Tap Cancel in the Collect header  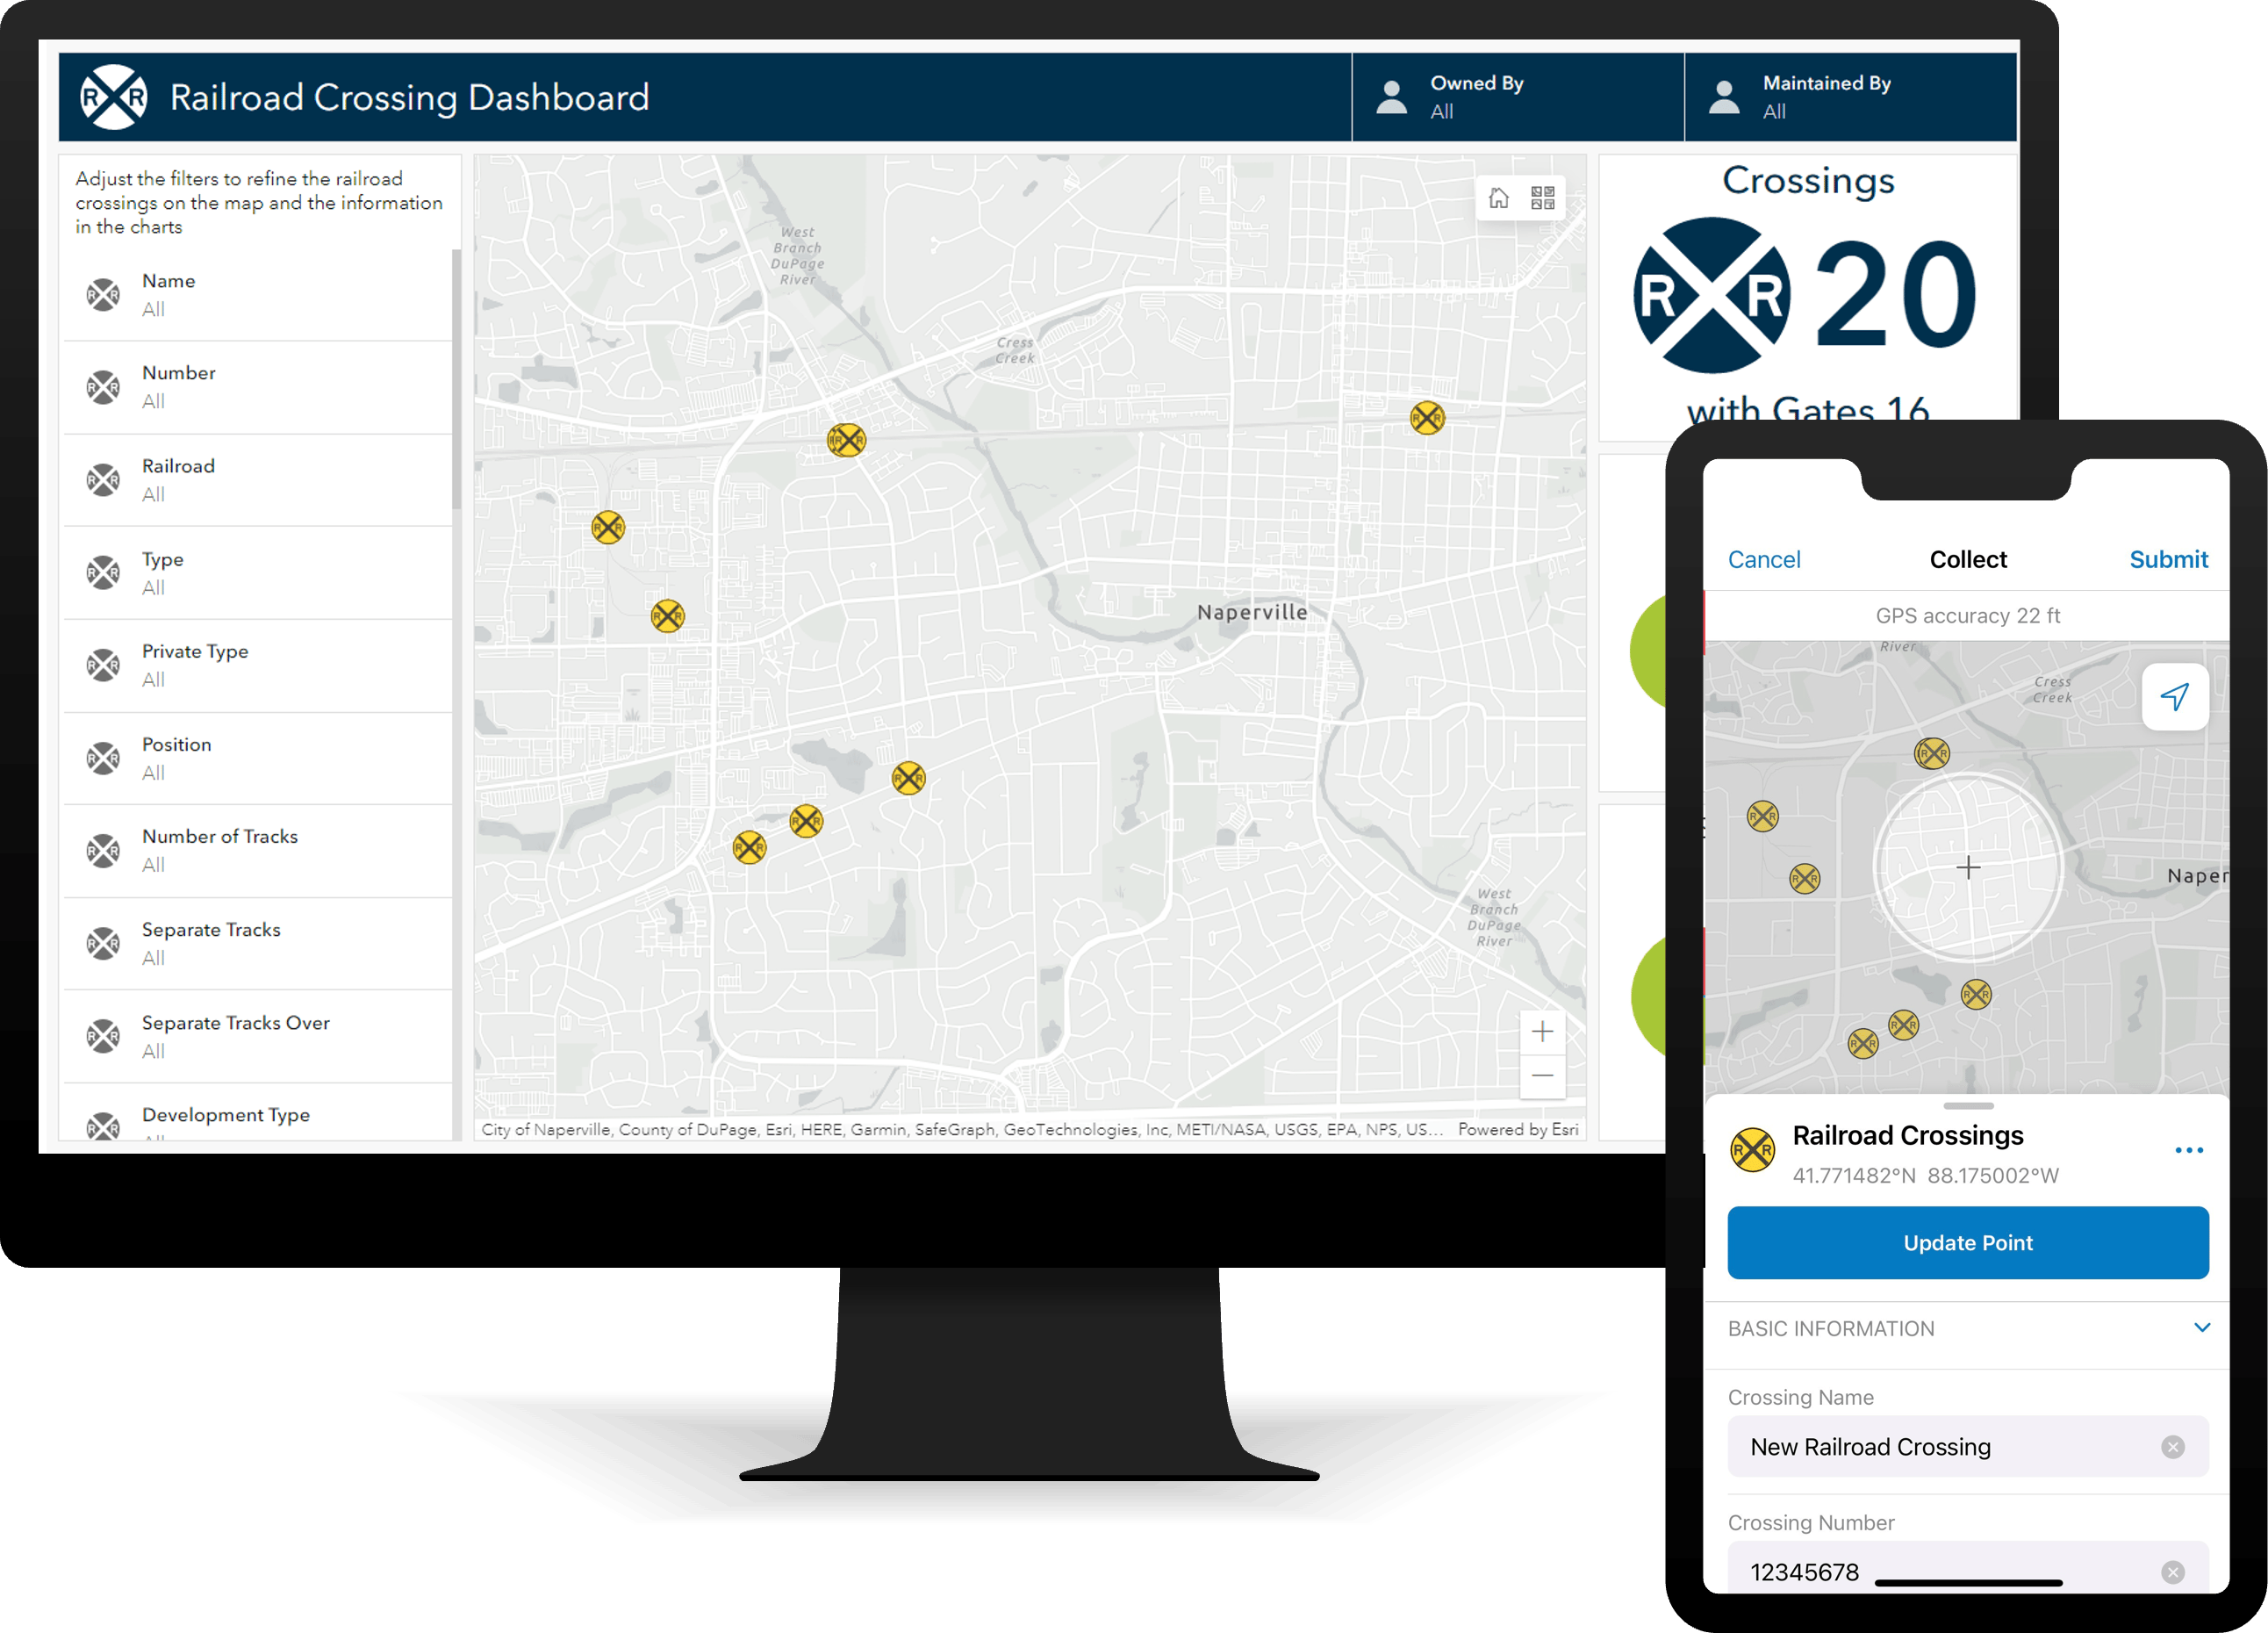(x=1763, y=560)
